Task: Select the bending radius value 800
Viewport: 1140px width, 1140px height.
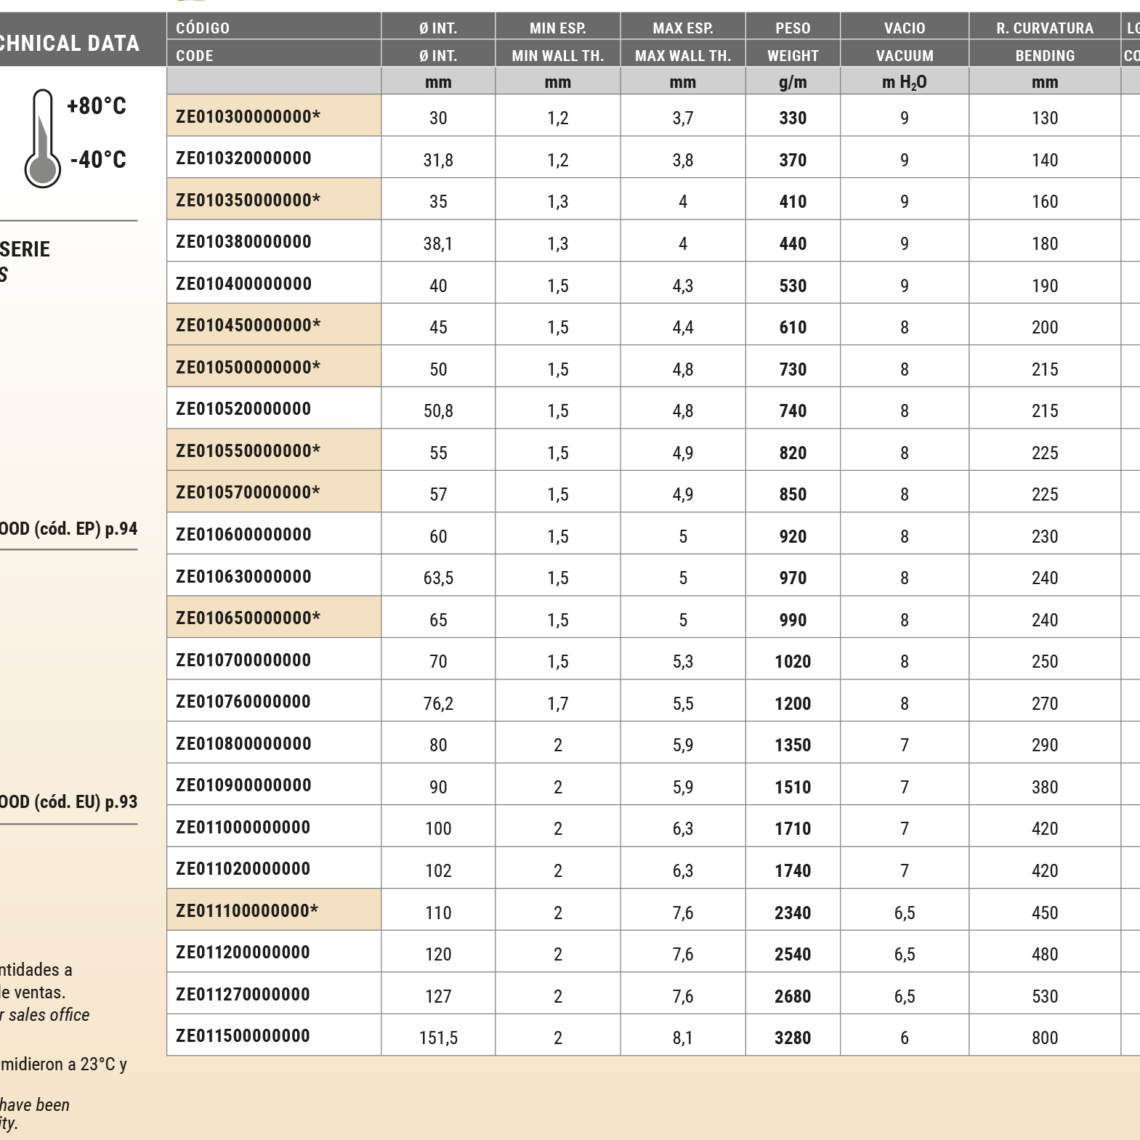Action: [1044, 1038]
